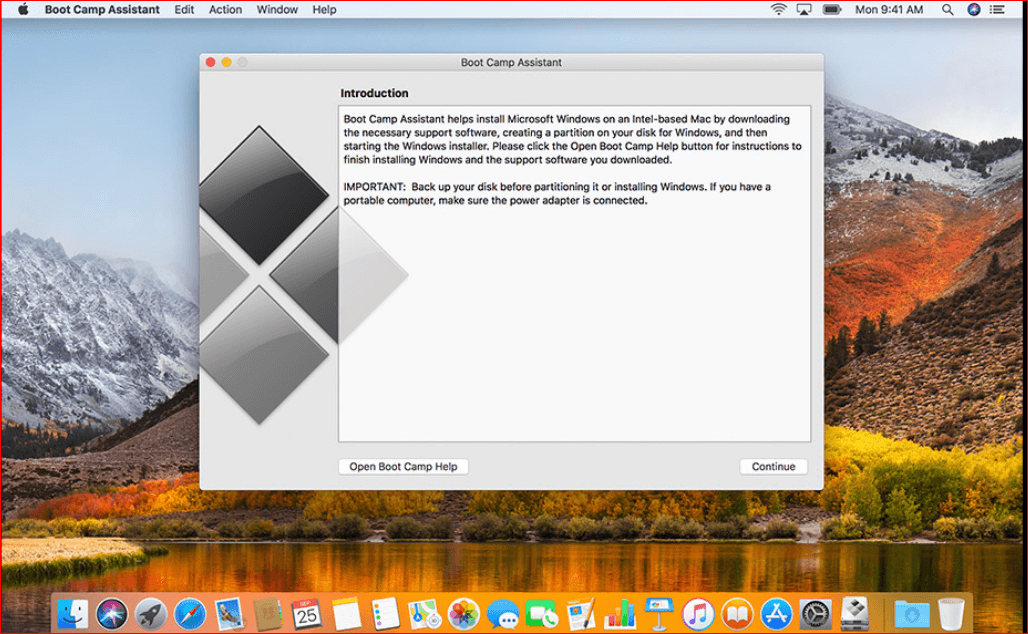Close the Boot Camp Assistant window
Screen dimensions: 1028x634
[210, 62]
